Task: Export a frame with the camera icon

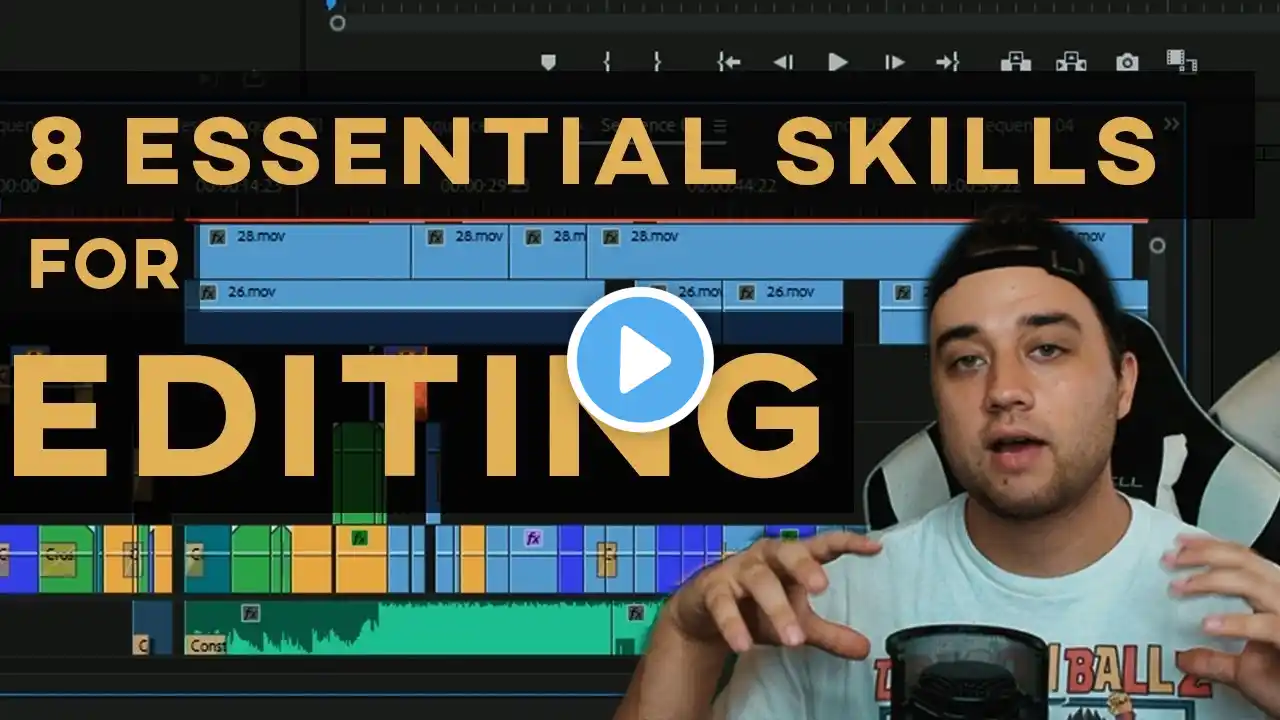Action: [1127, 62]
